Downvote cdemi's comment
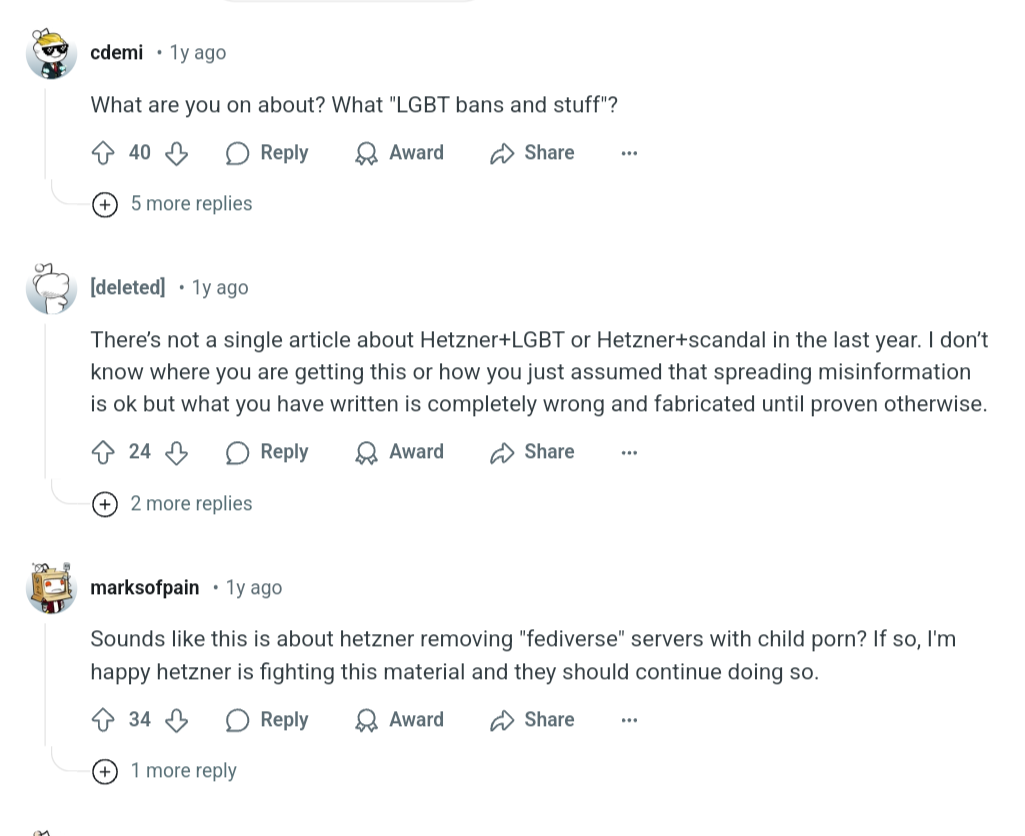 click(x=176, y=154)
